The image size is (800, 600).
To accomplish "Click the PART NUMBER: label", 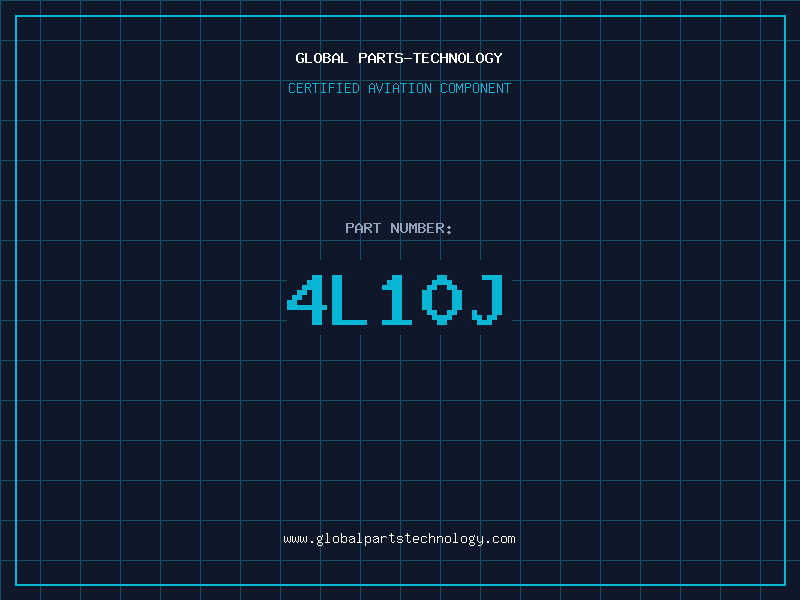I will click(398, 228).
